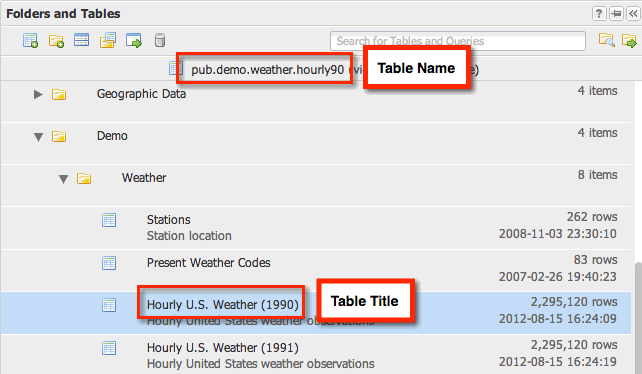Click the Hourly U.S. Weather (1990) table icon

coord(109,305)
